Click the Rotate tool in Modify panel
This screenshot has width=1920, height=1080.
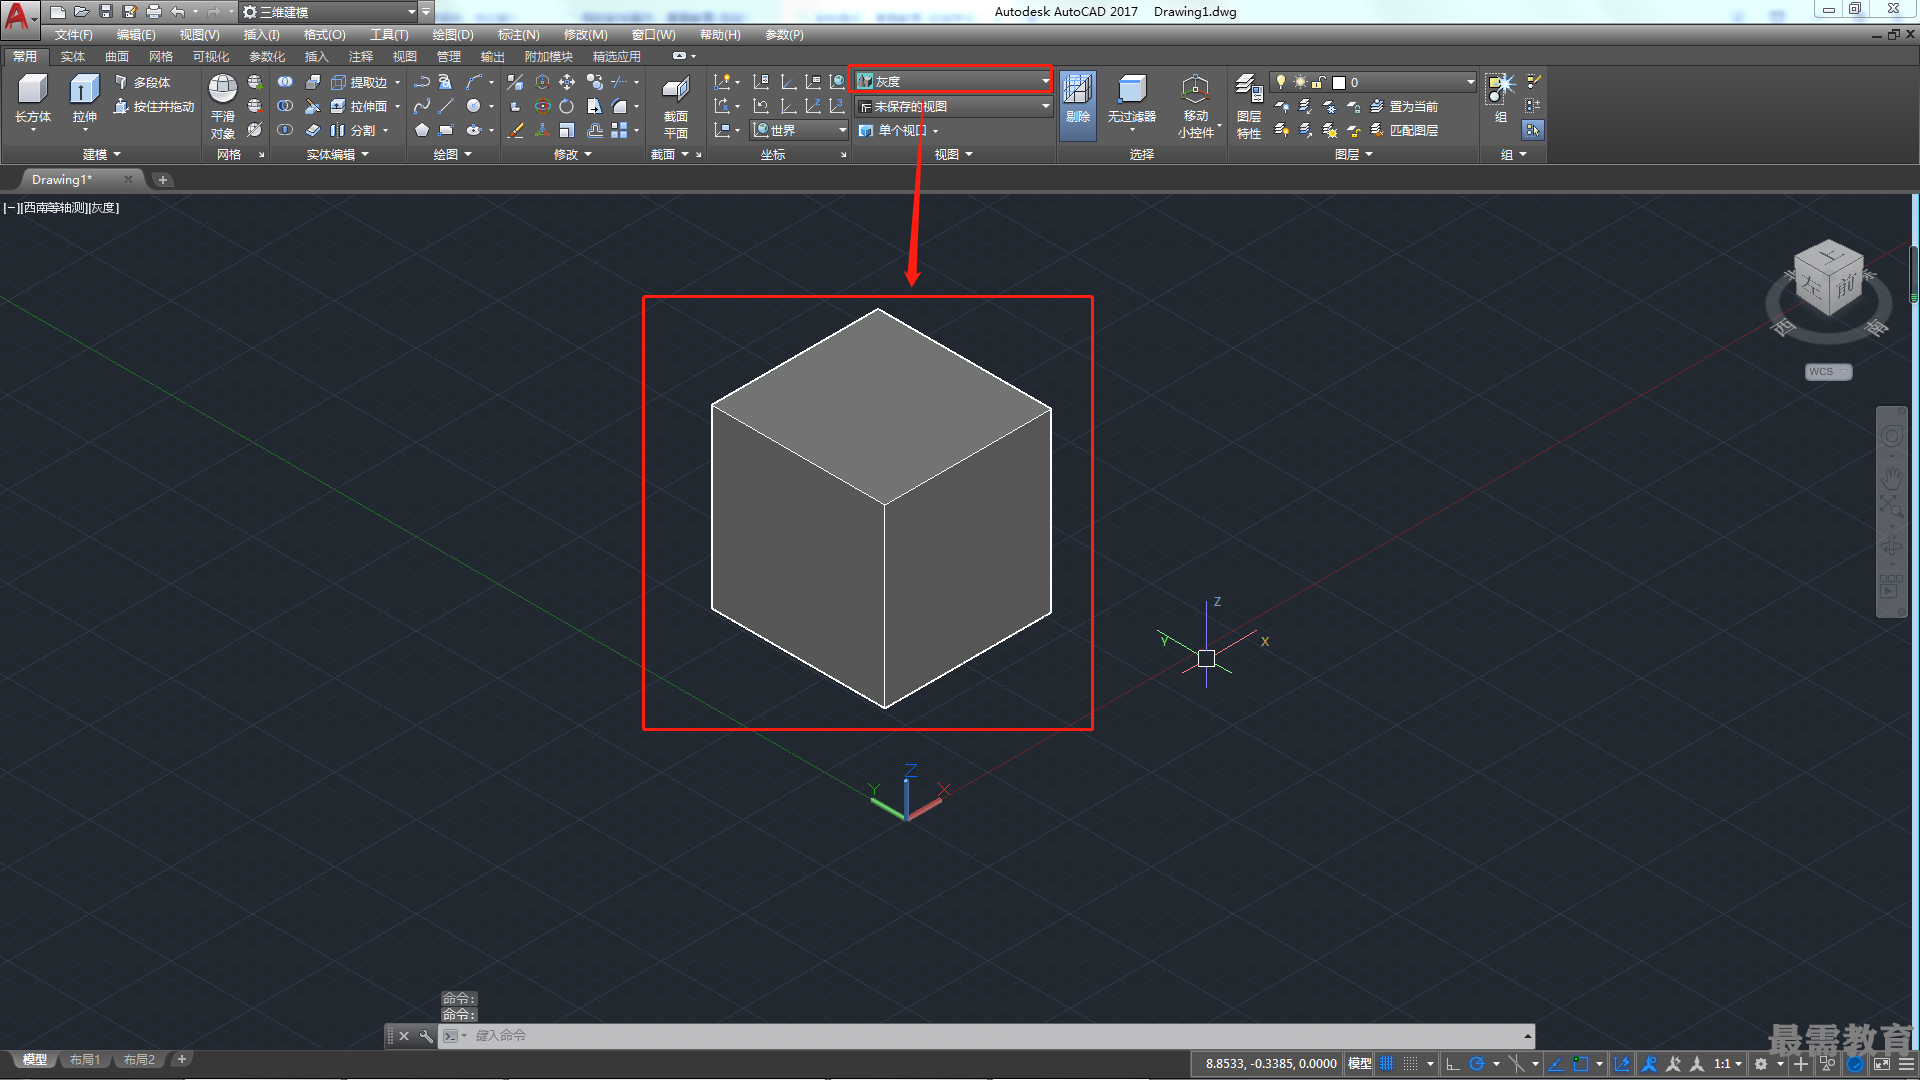coord(566,106)
